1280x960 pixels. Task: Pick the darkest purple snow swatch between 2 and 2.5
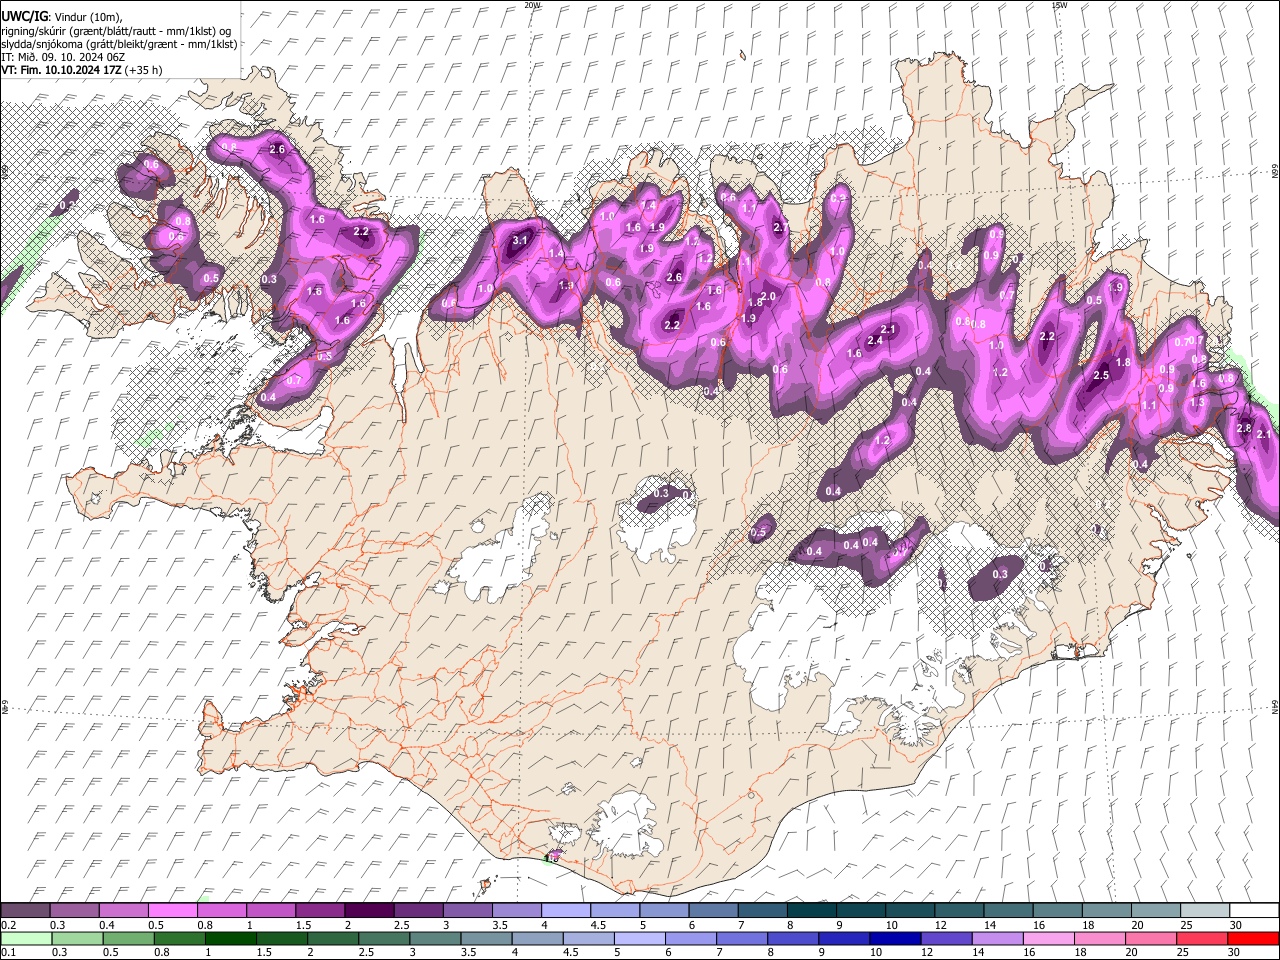pos(368,910)
